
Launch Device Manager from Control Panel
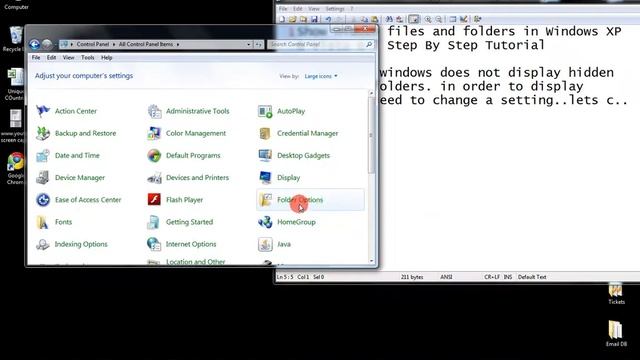[70, 178]
